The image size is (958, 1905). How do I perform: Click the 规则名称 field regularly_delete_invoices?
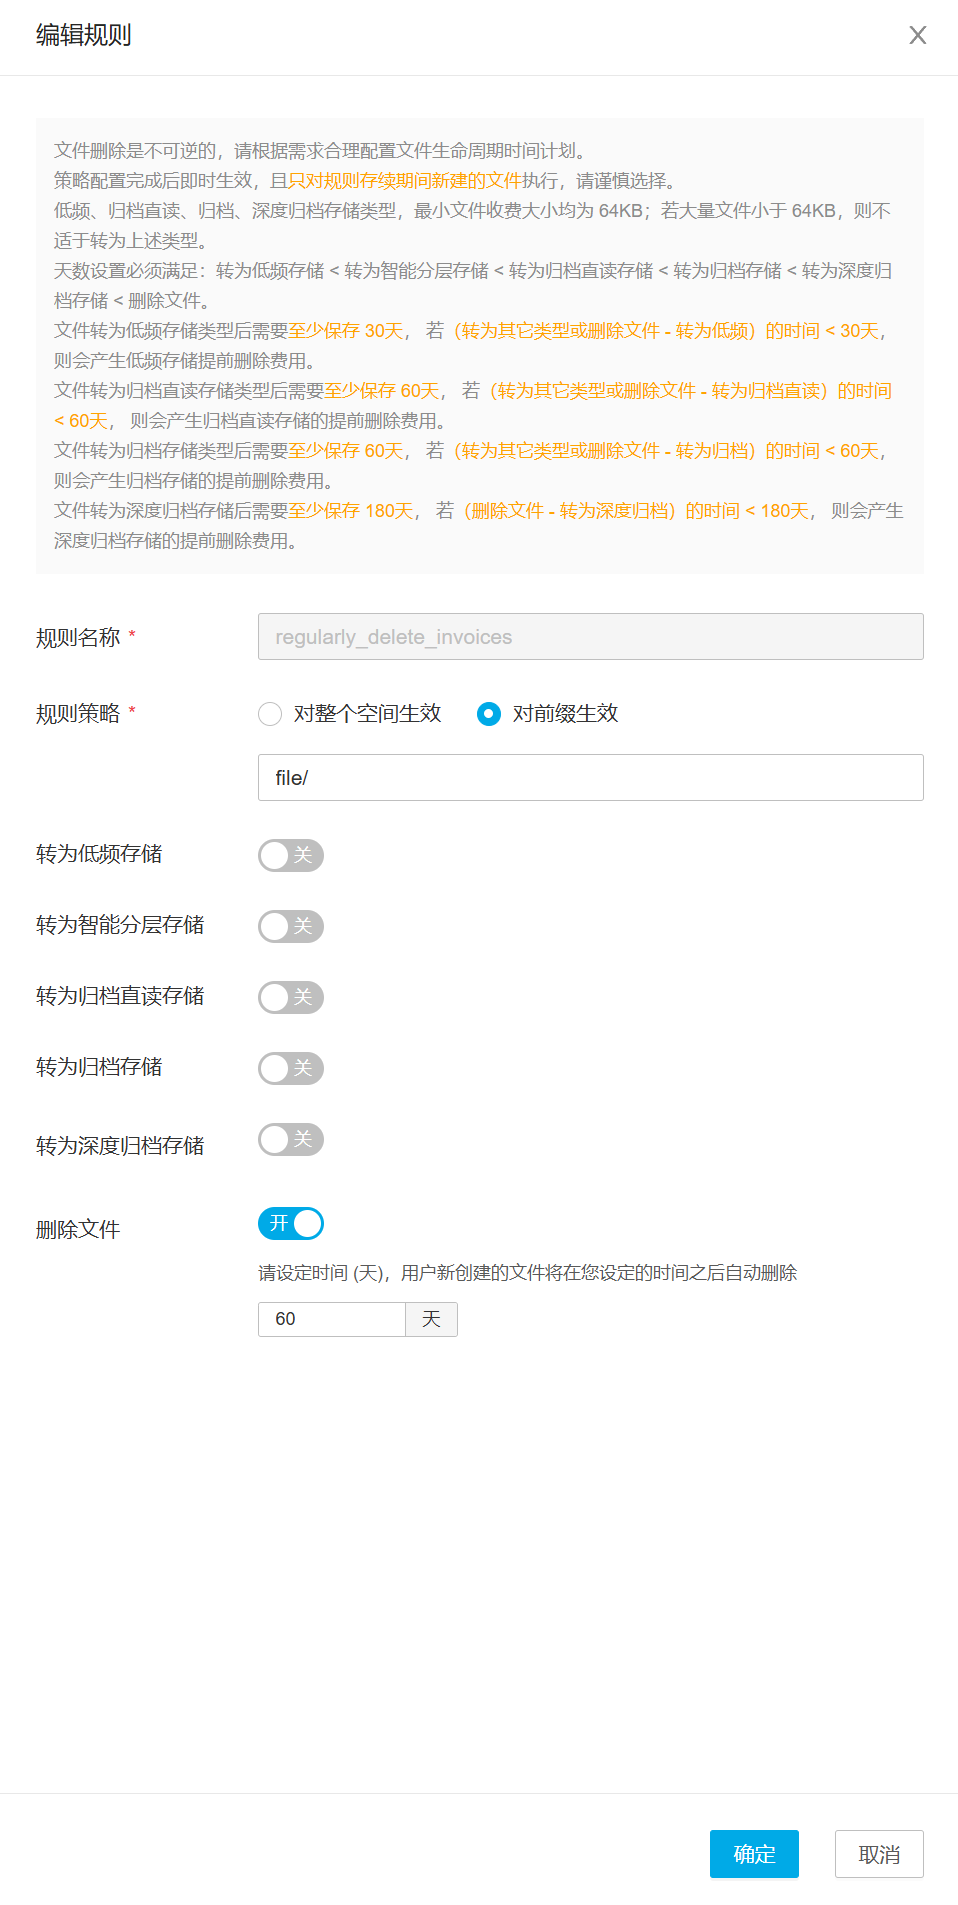point(590,637)
